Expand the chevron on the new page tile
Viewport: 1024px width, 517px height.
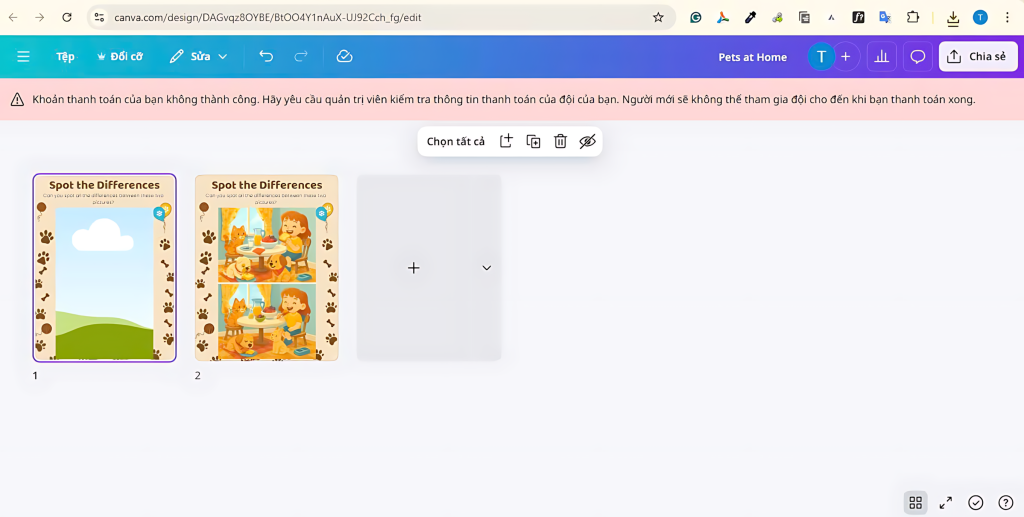click(x=486, y=268)
